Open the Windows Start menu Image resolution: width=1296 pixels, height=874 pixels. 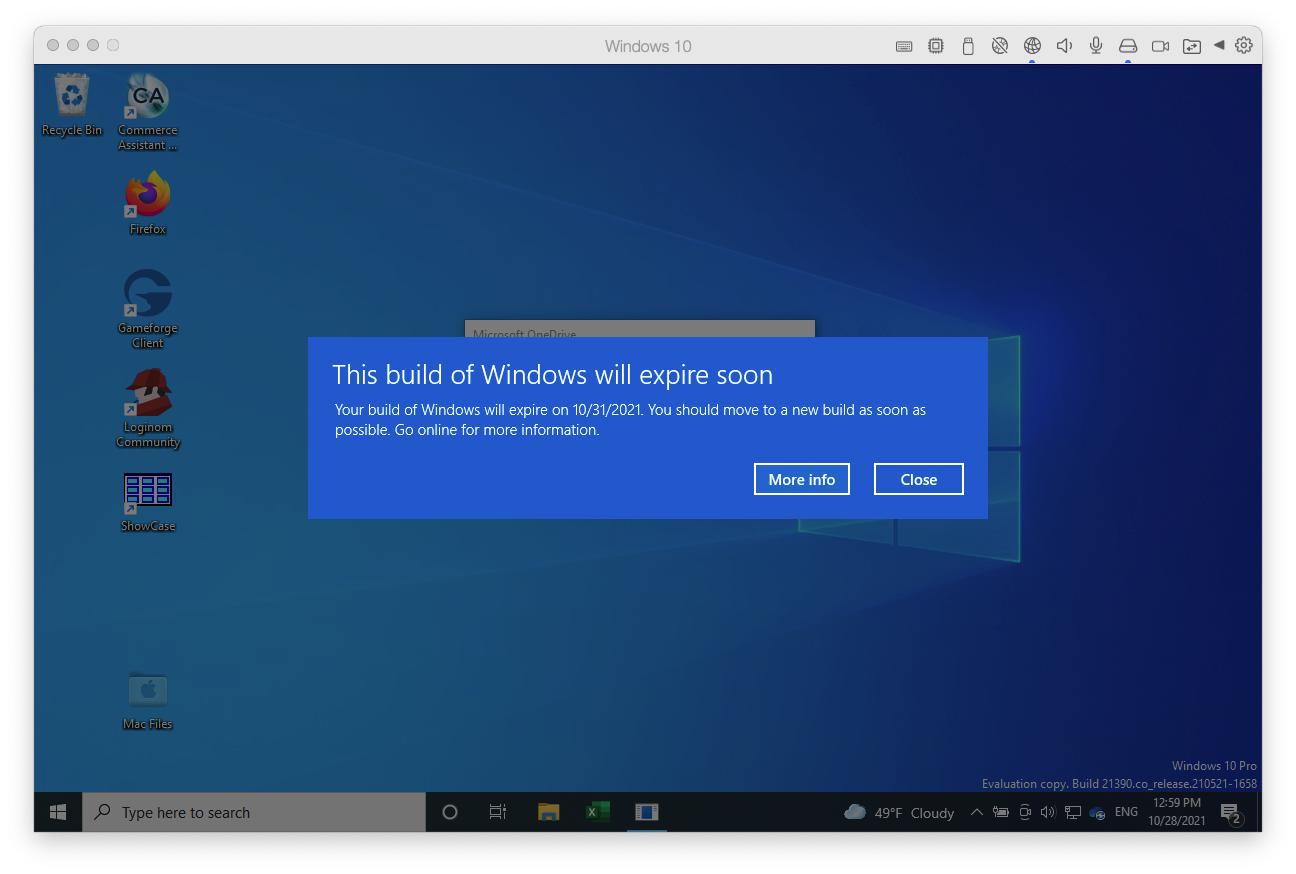58,812
